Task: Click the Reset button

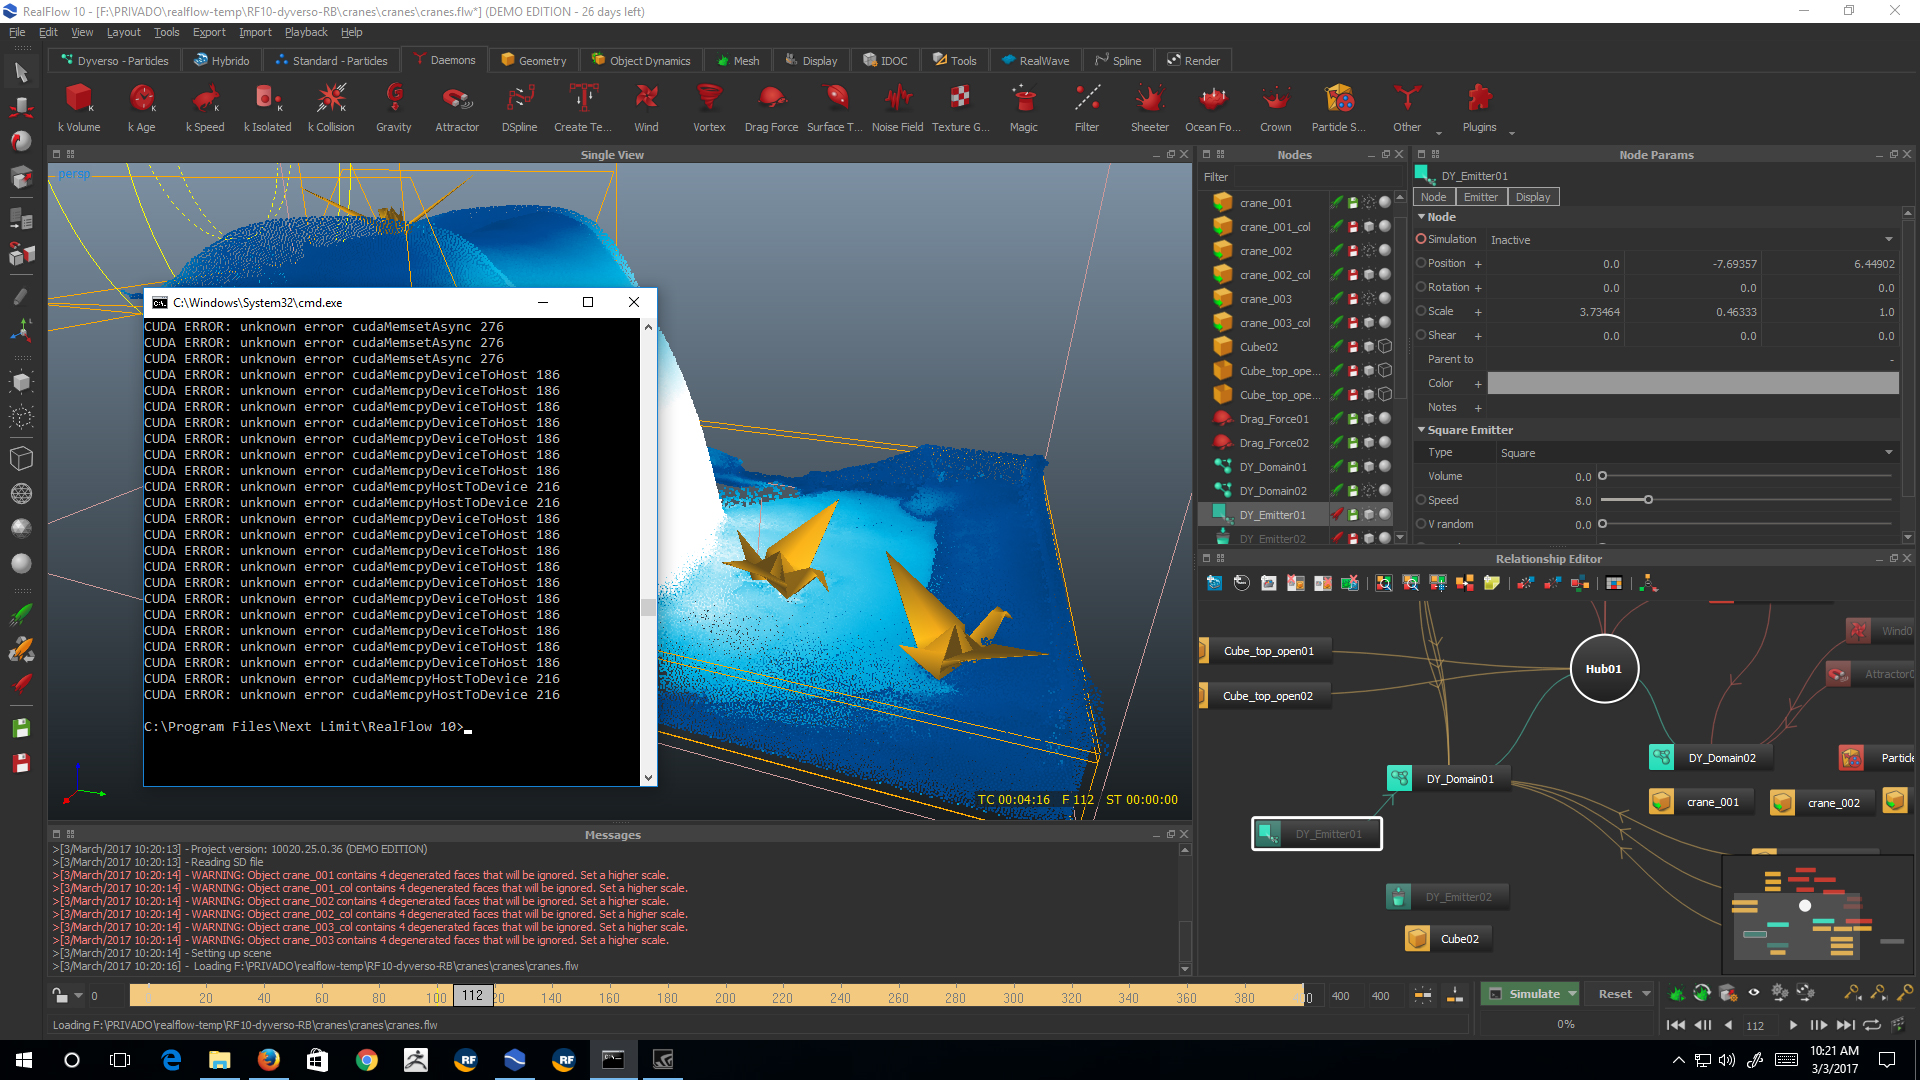Action: 1615,994
